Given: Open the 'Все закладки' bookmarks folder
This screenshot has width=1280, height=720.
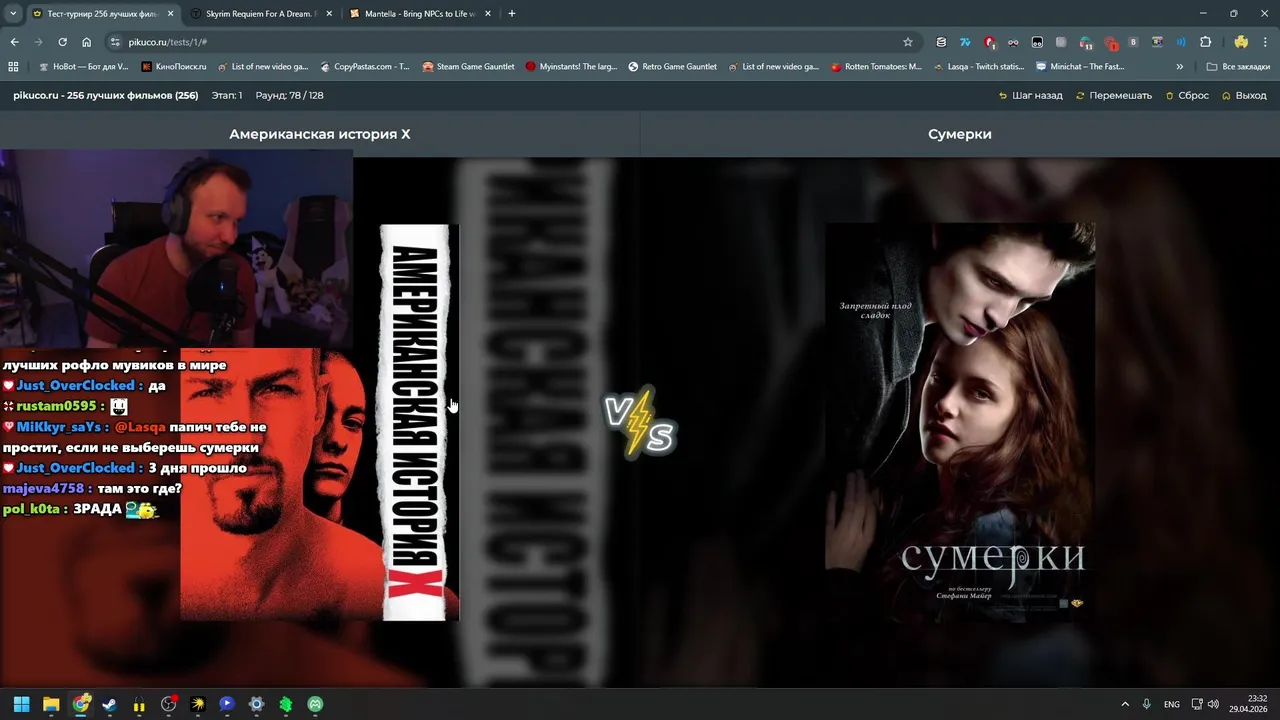Looking at the screenshot, I should (x=1238, y=67).
